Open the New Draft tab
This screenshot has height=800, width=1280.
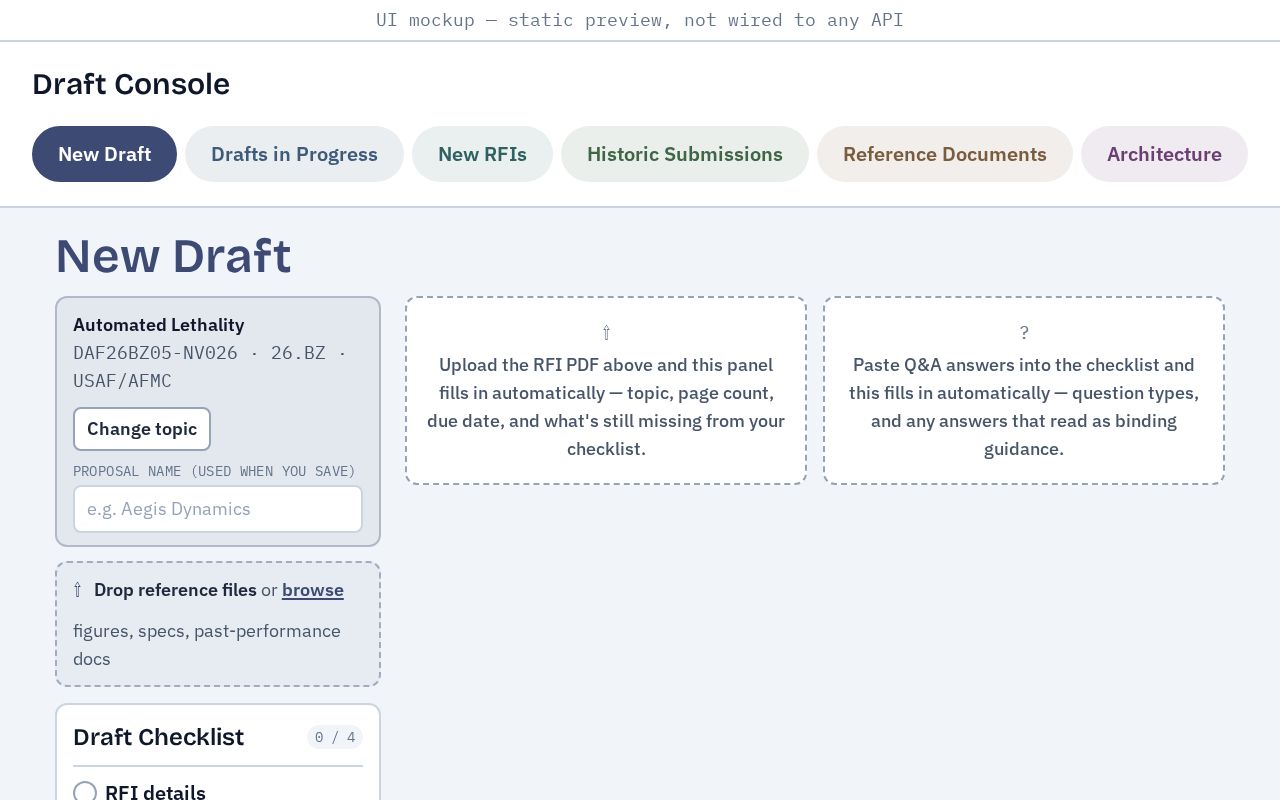pyautogui.click(x=104, y=154)
